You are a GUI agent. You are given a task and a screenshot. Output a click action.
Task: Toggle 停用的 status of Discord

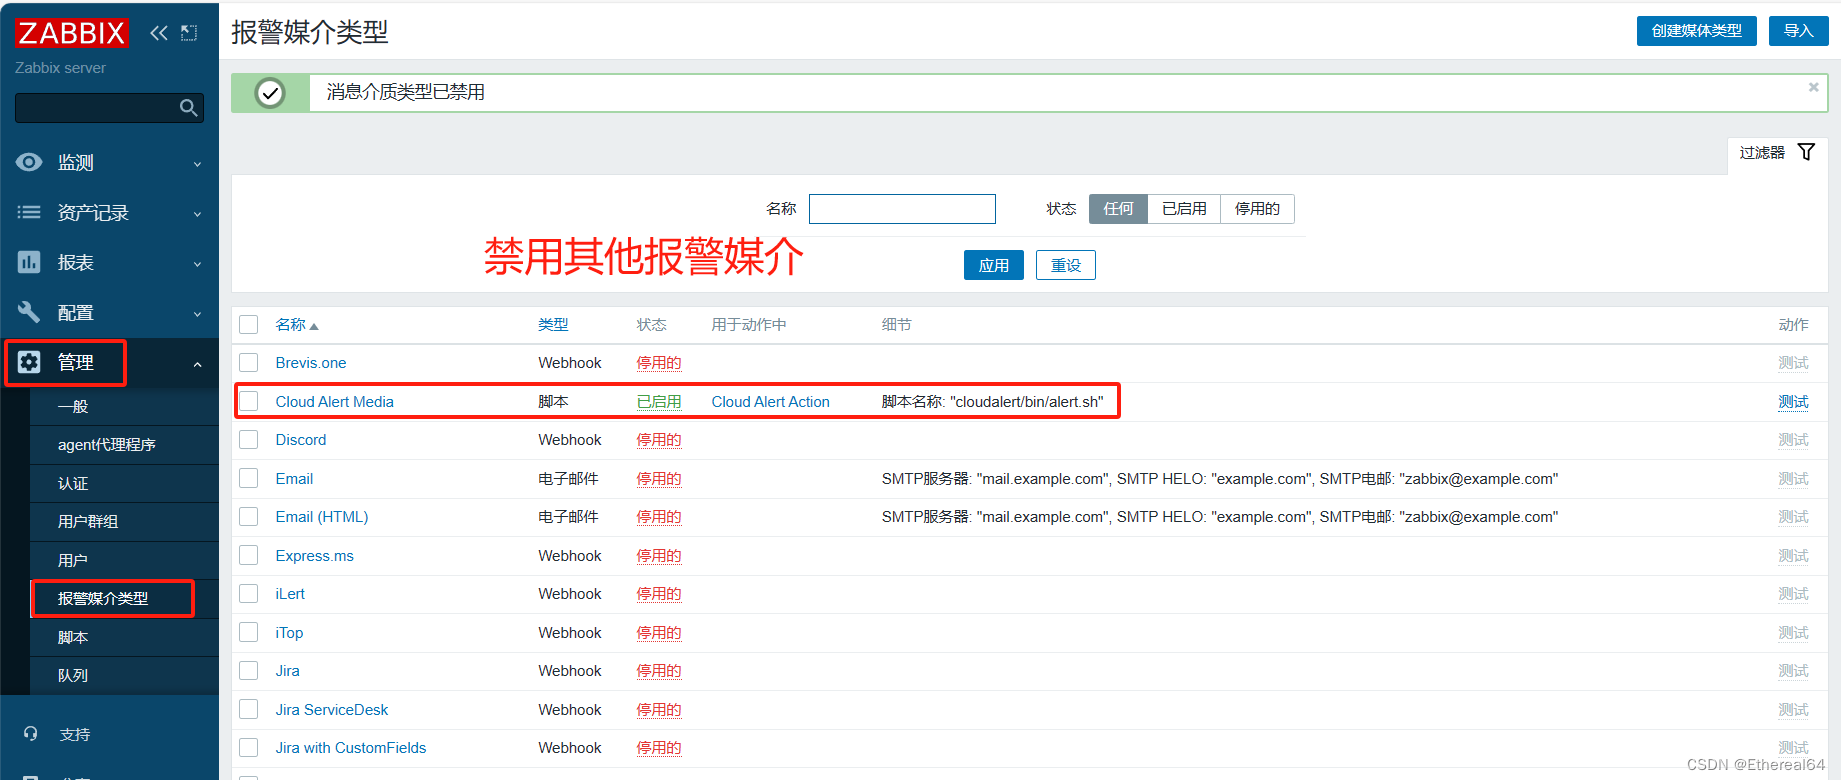tap(659, 440)
